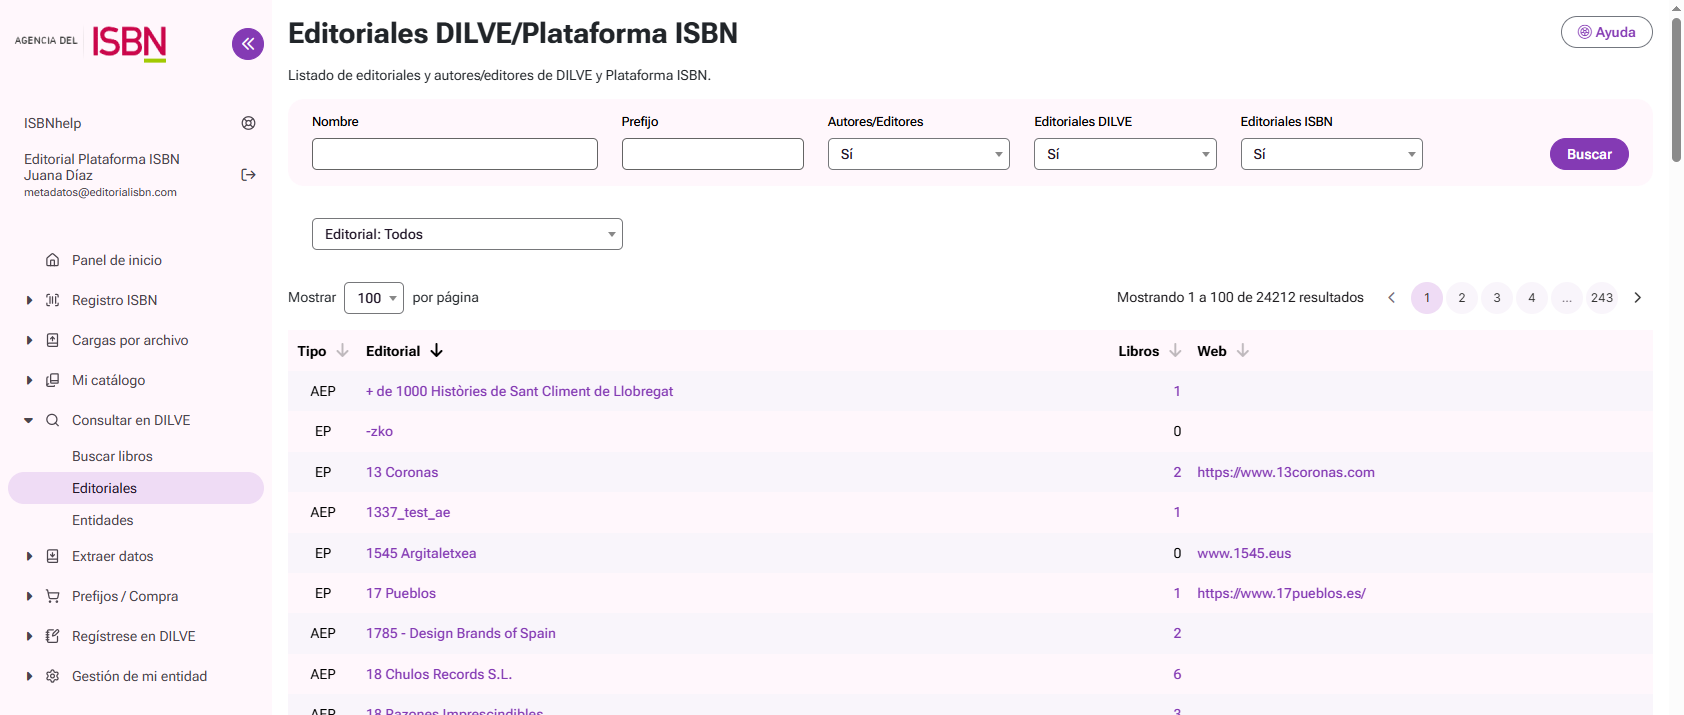Click the 6 books count for 18 Chulos Records
Viewport: 1684px width, 715px height.
click(1177, 674)
